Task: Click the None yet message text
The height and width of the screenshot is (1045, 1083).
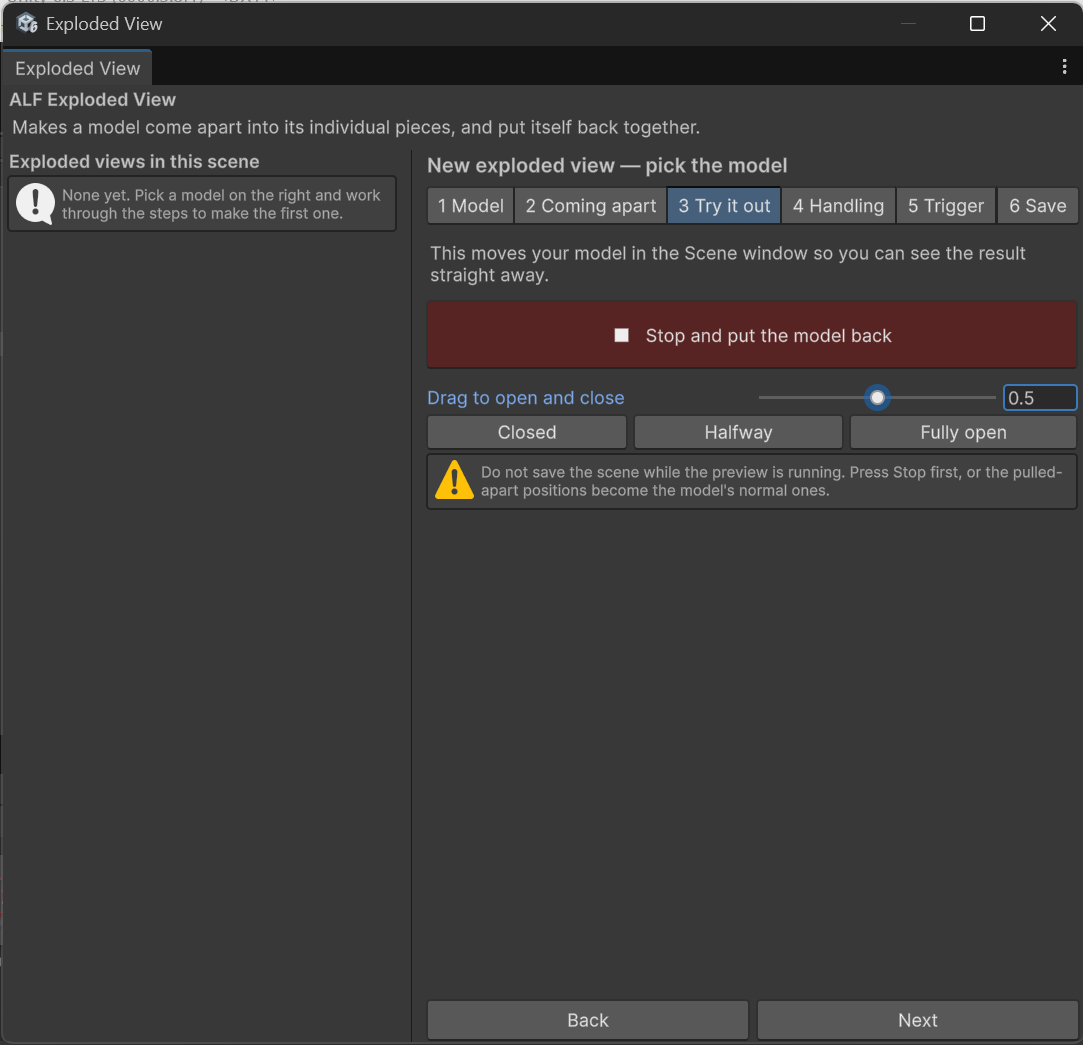Action: click(221, 204)
